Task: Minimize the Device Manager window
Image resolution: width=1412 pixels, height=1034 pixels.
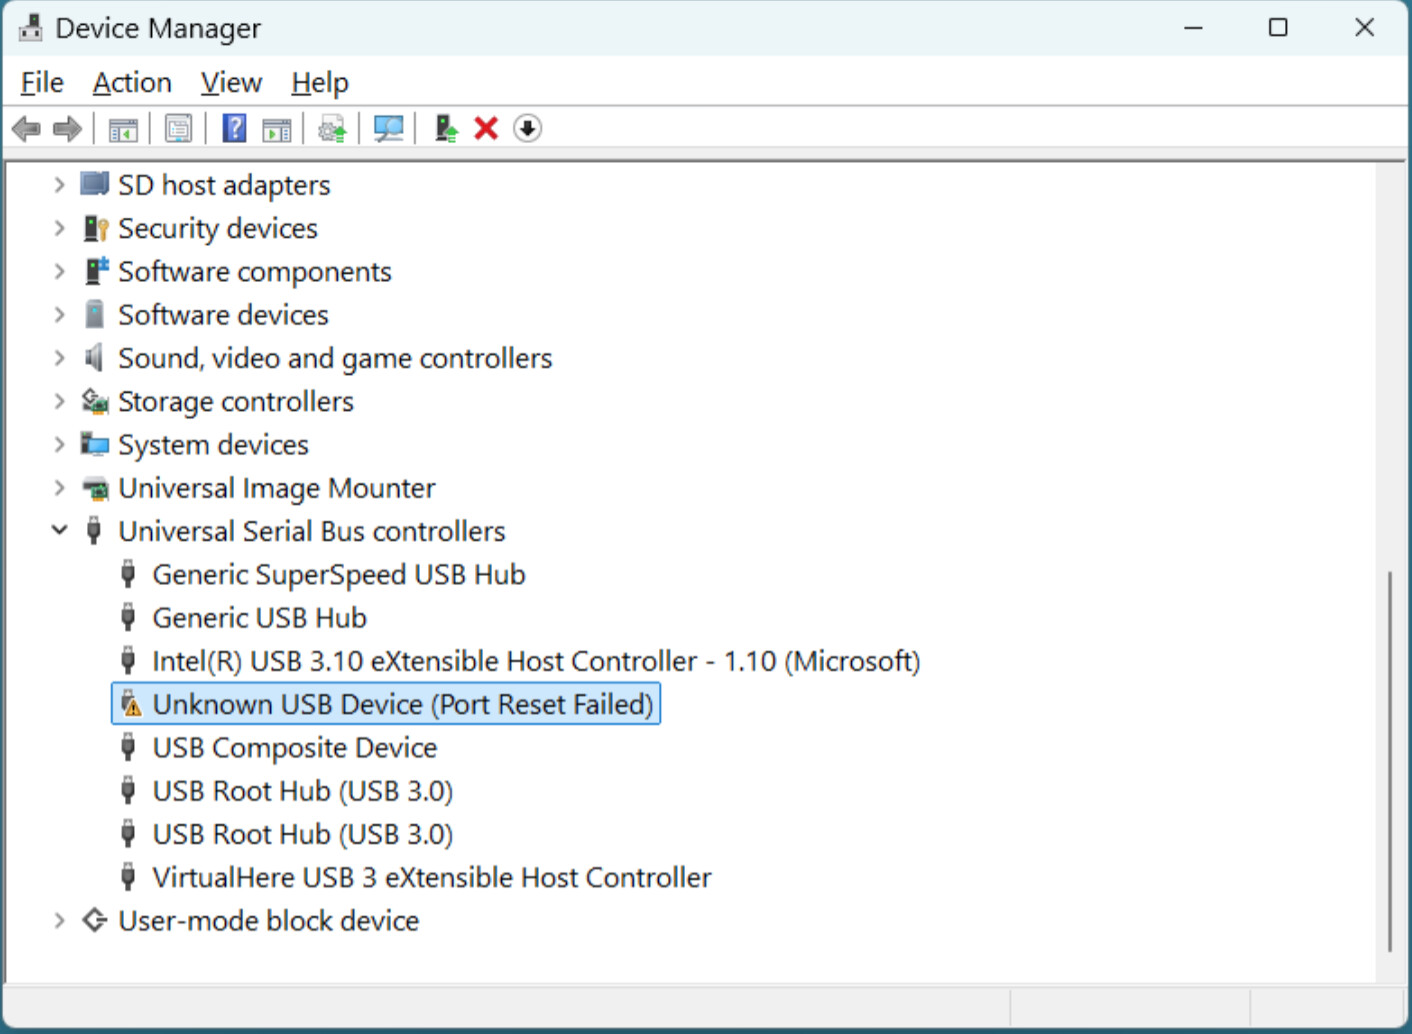Action: (1193, 28)
